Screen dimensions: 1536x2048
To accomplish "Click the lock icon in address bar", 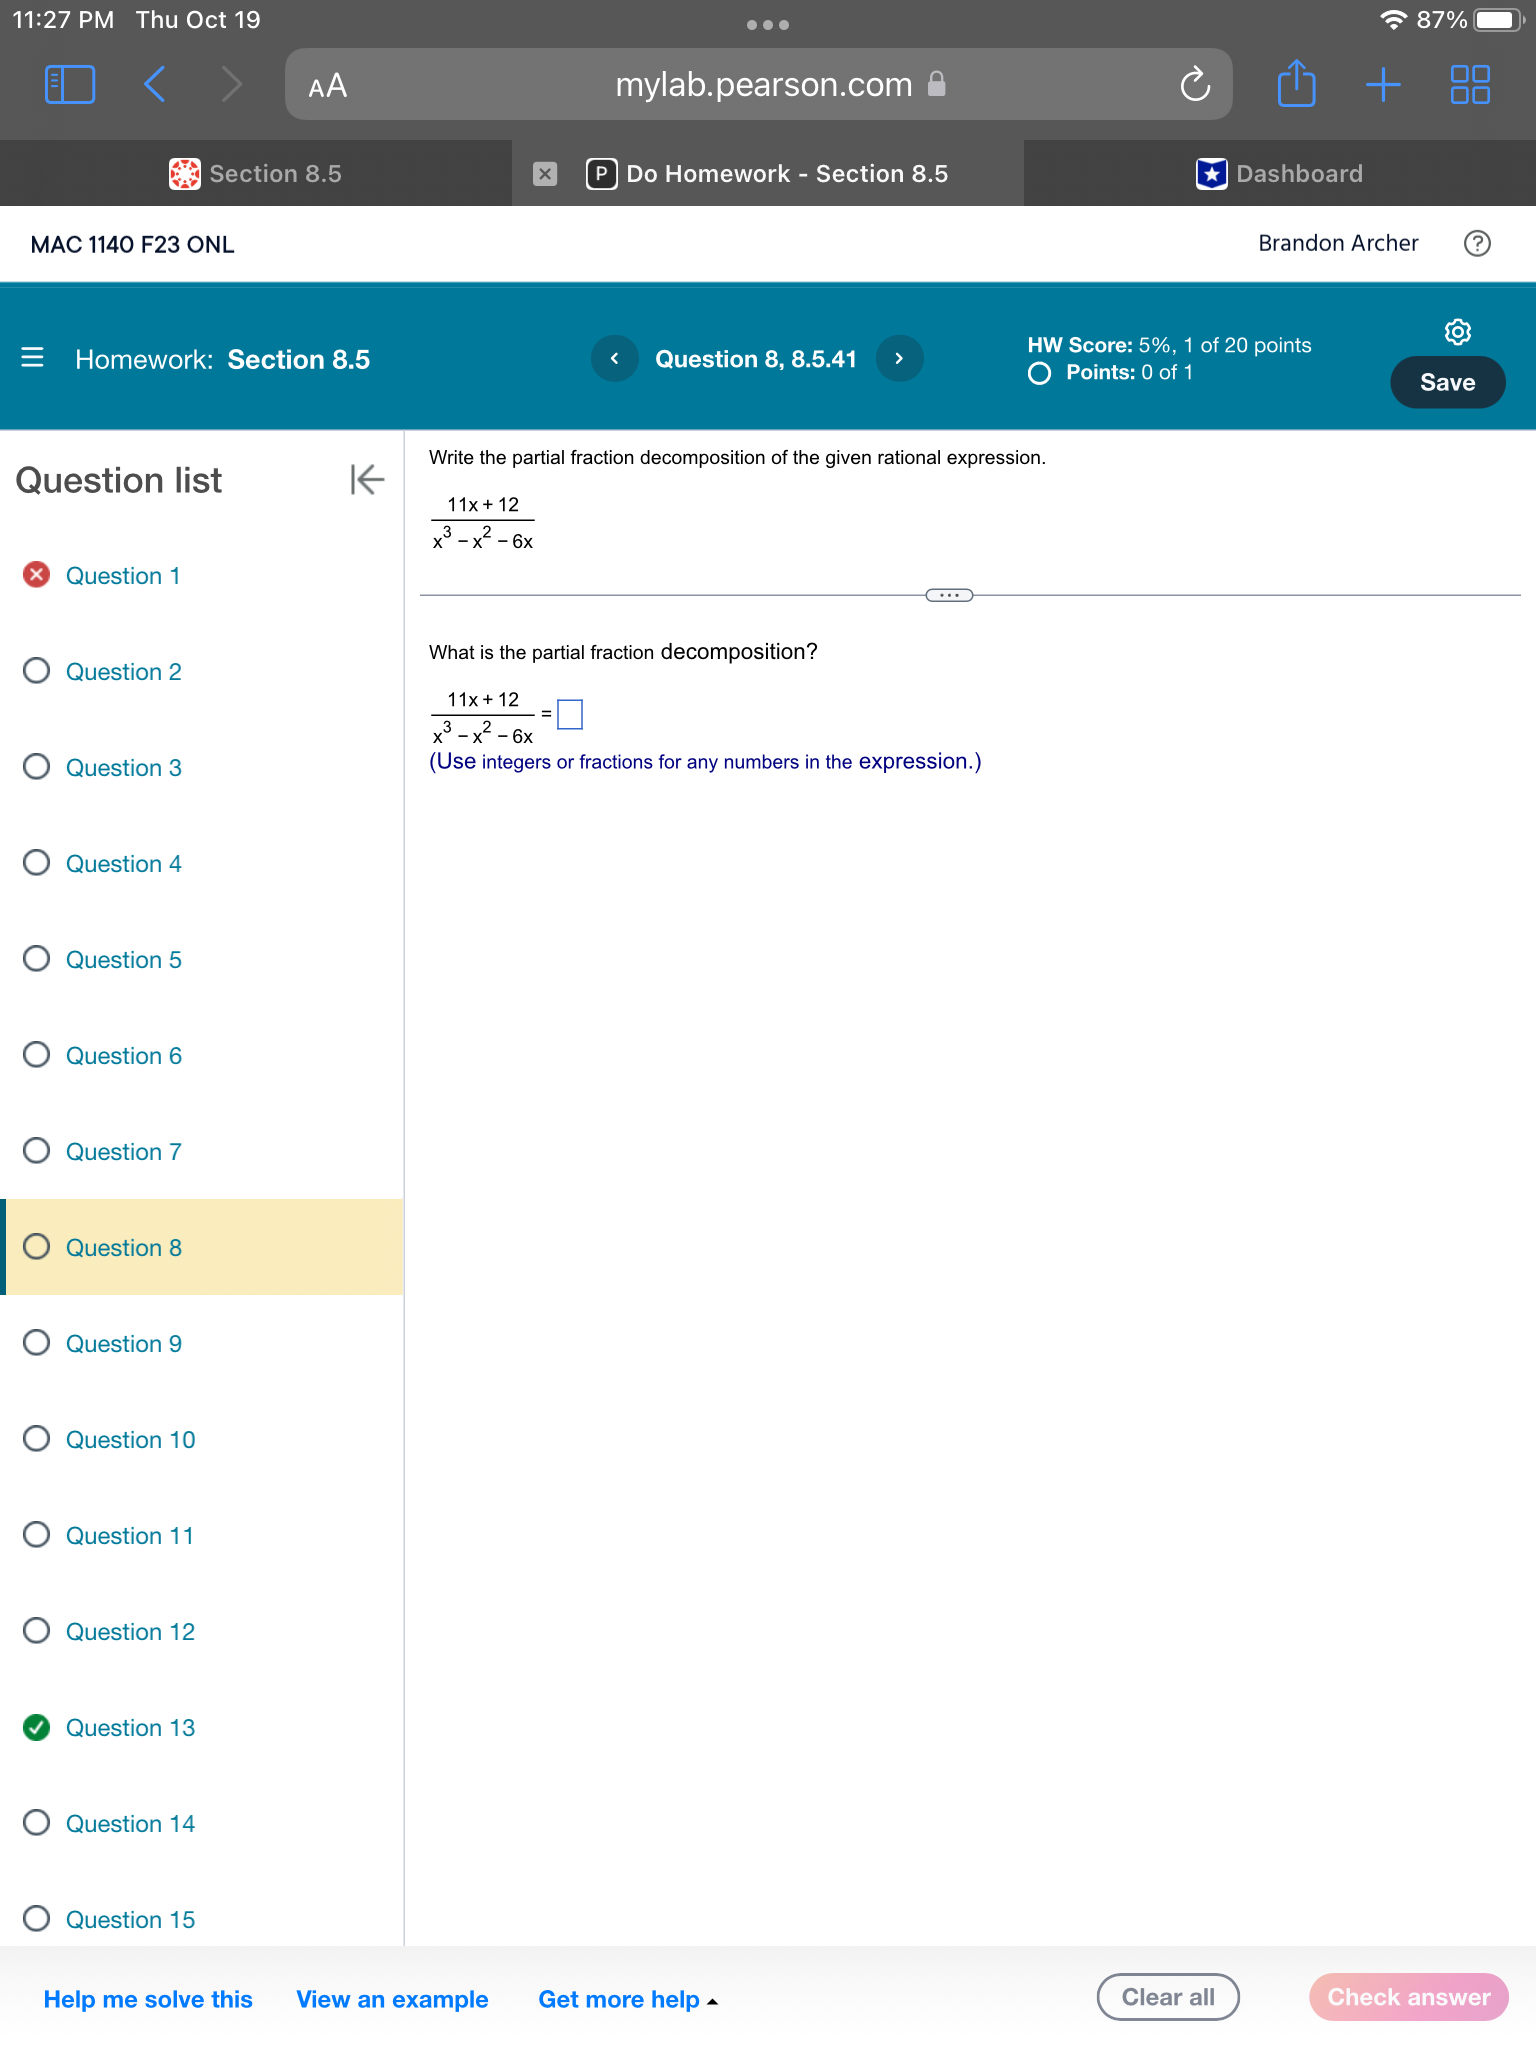I will [937, 84].
